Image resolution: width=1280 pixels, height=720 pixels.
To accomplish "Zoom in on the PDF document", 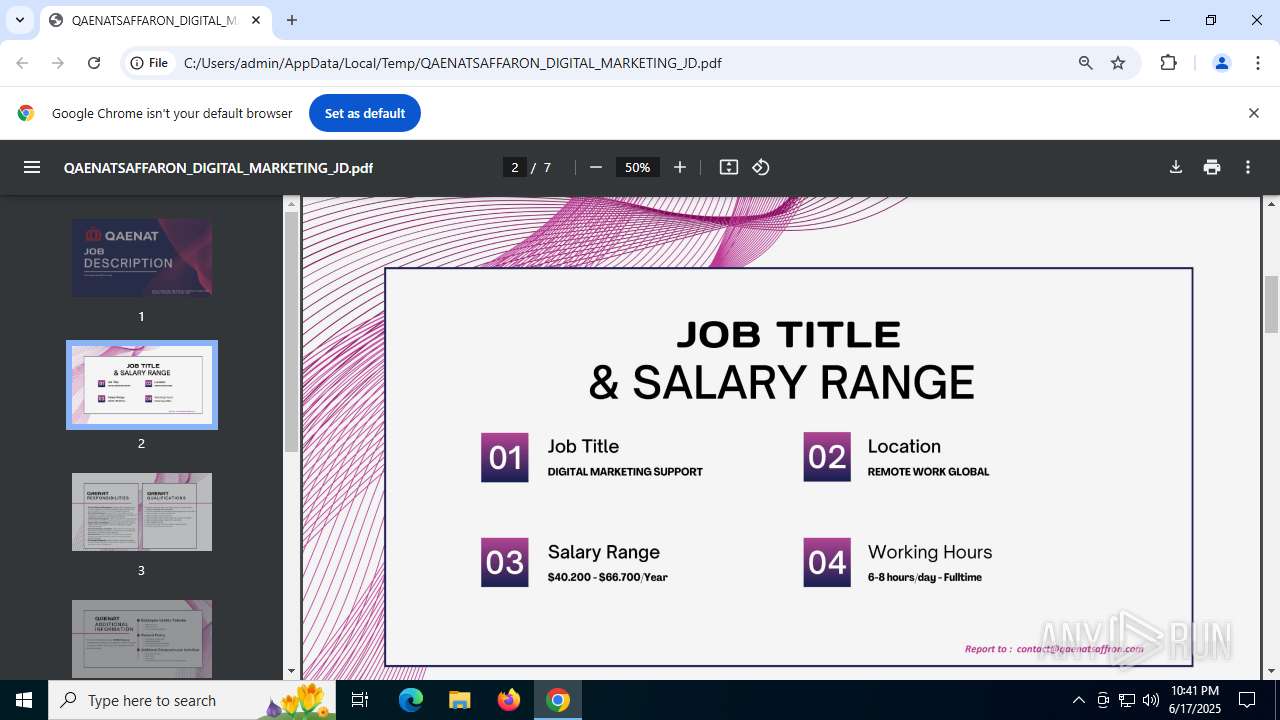I will tap(680, 167).
